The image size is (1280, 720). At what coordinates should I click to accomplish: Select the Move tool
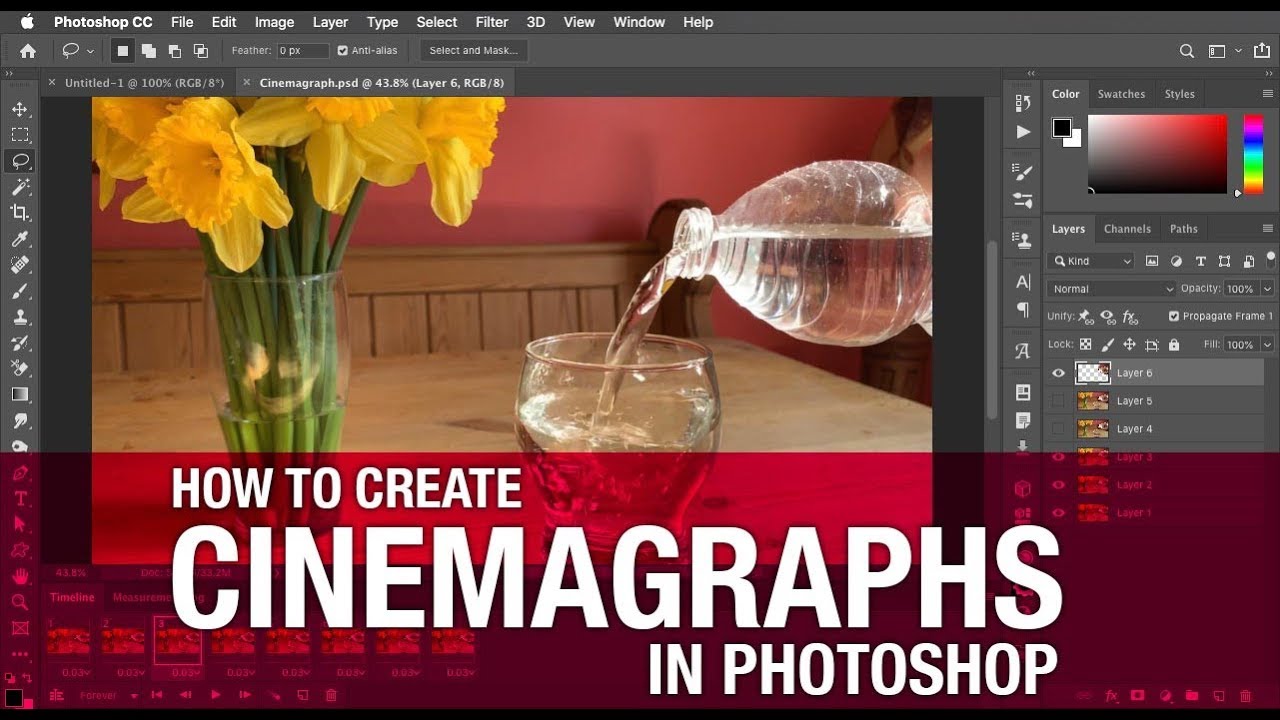20,109
